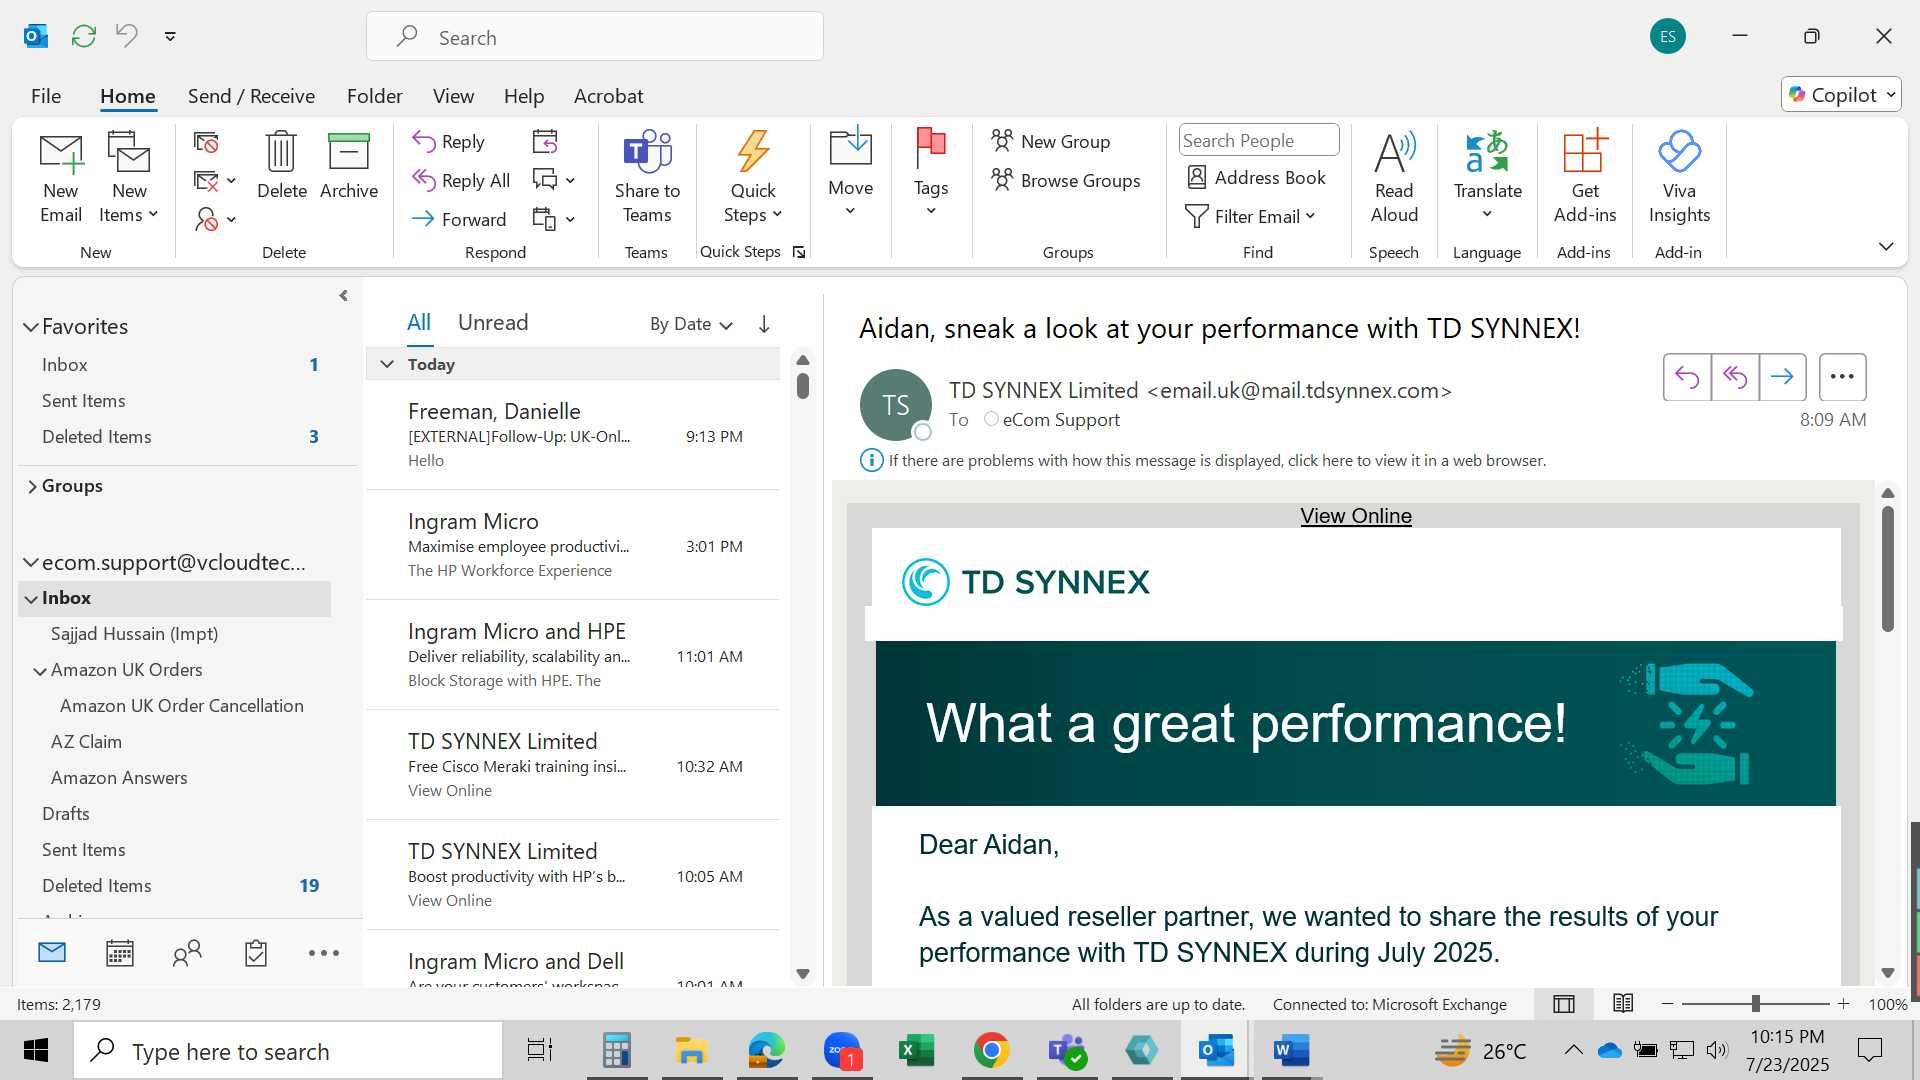Open Viva Insights
Image resolution: width=1920 pixels, height=1080 pixels.
tap(1679, 178)
